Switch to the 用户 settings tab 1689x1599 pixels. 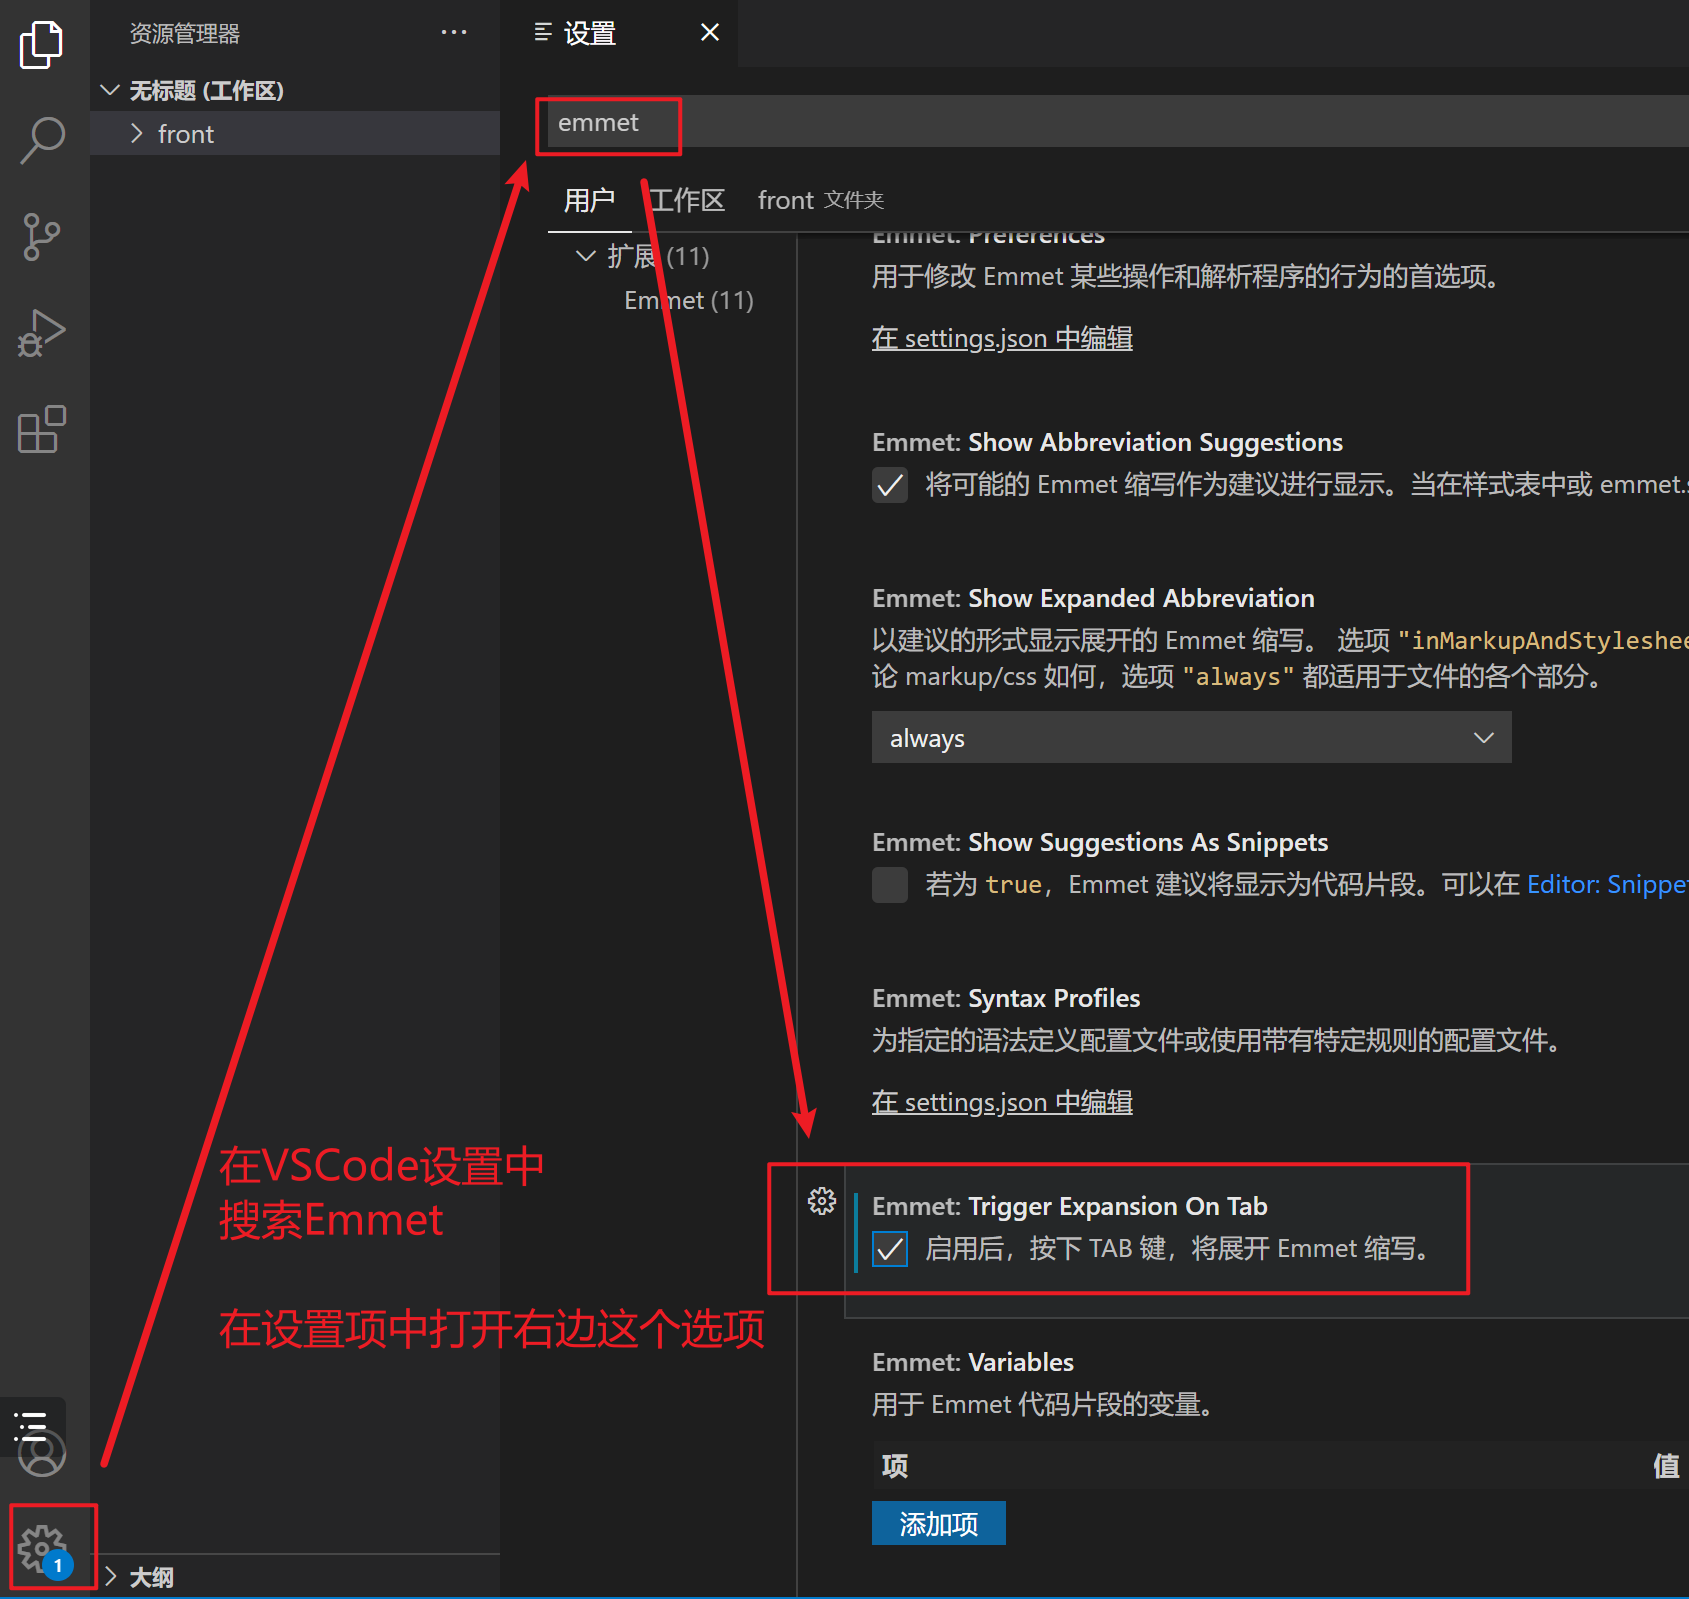(x=589, y=200)
